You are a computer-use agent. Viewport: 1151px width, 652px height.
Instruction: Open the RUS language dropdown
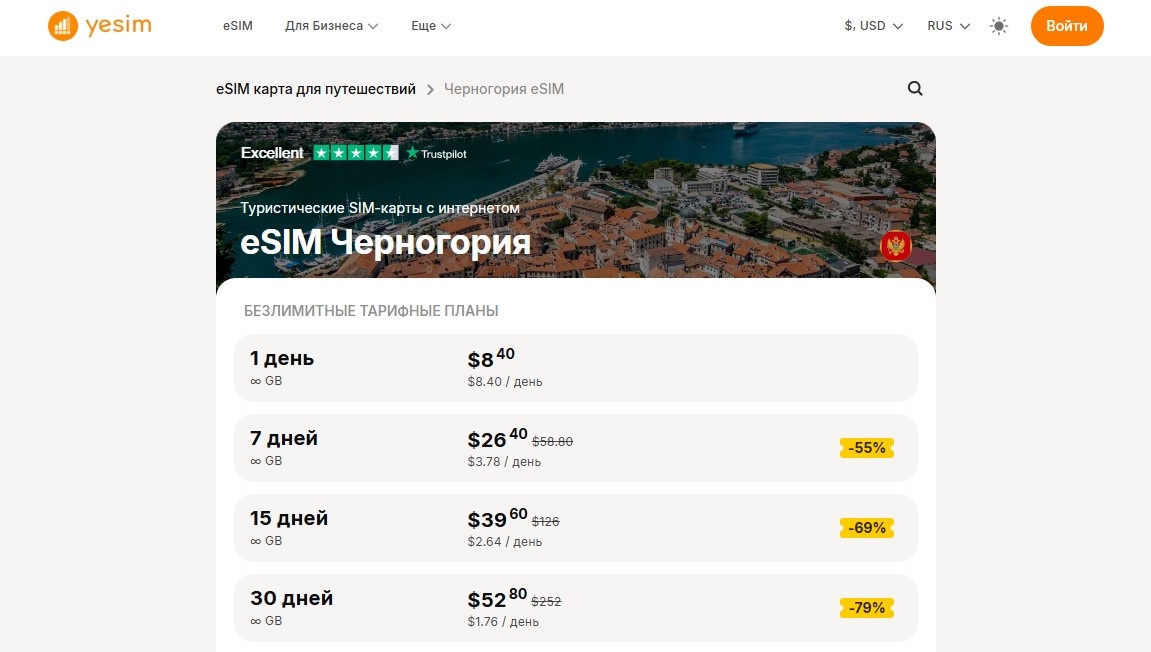click(x=946, y=26)
